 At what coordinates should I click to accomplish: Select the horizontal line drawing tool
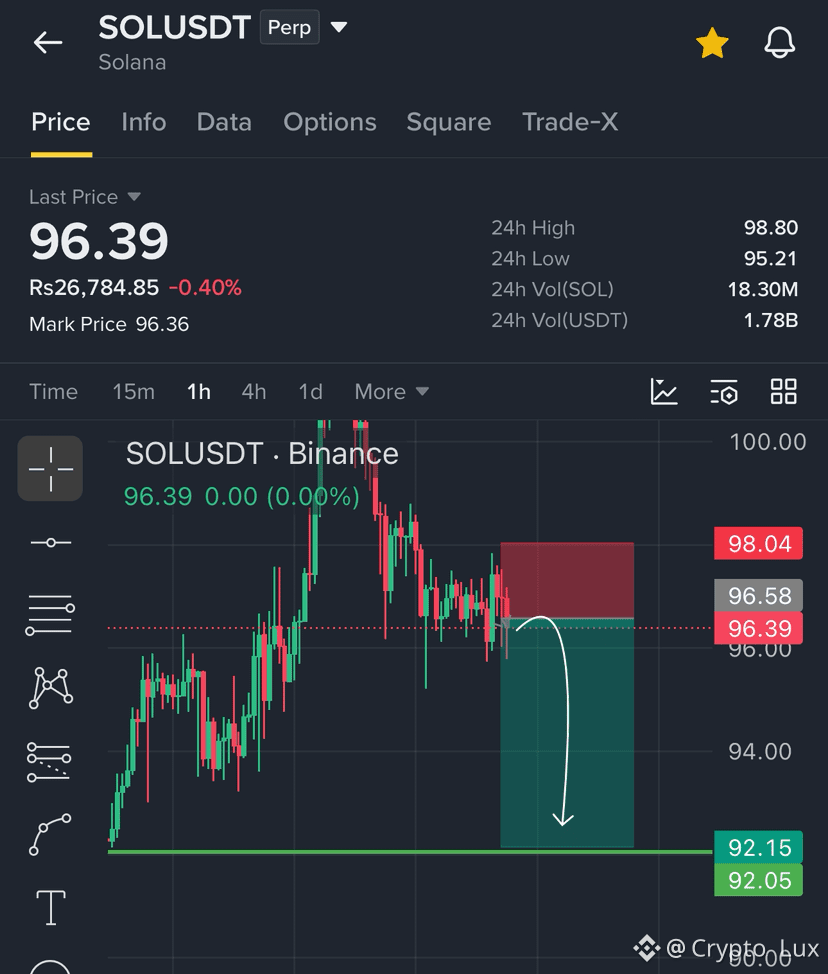pyautogui.click(x=50, y=543)
